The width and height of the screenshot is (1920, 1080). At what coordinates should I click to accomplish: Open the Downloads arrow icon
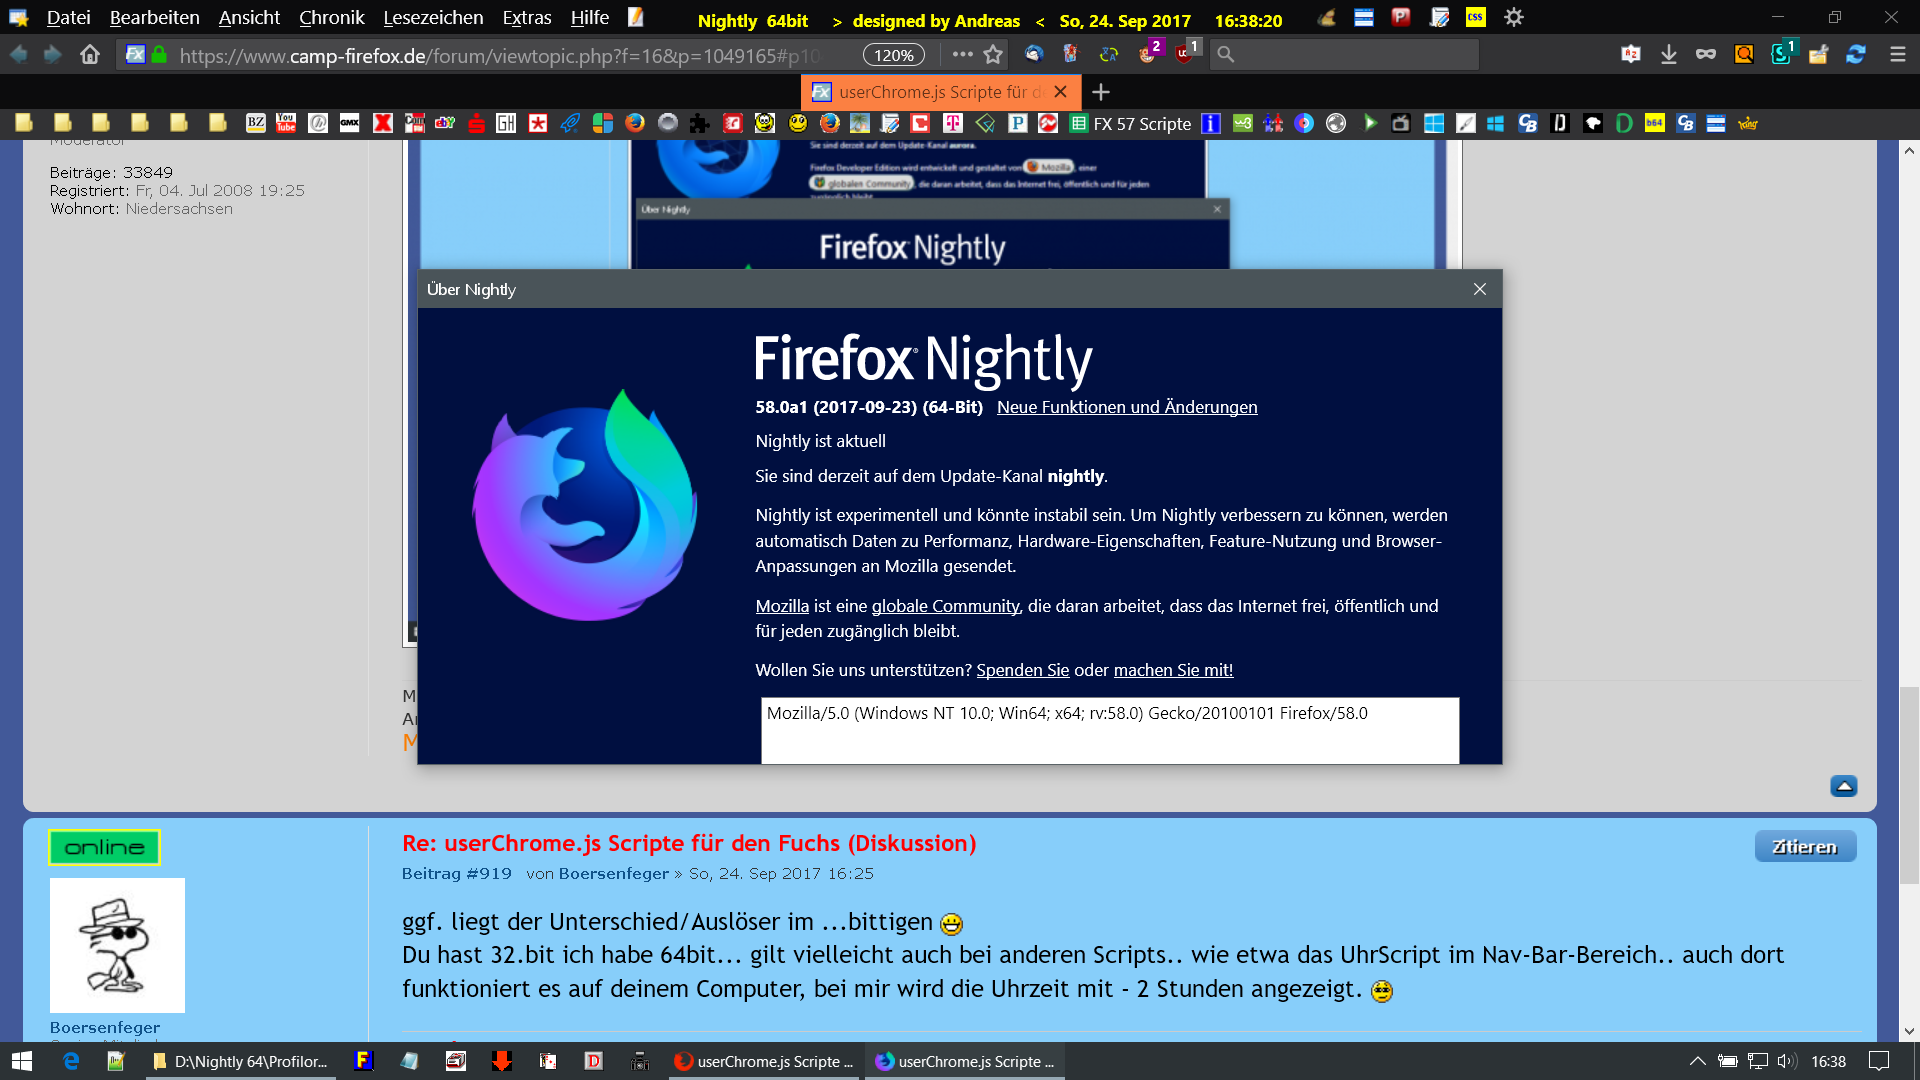1668,55
